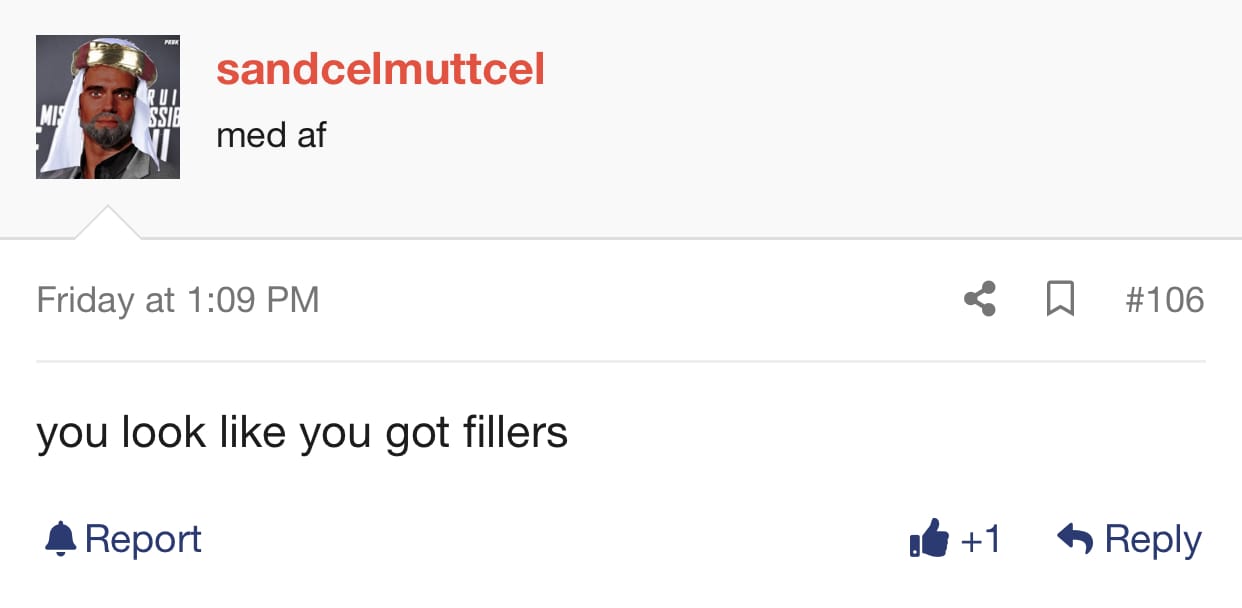The width and height of the screenshot is (1242, 608).
Task: Click the bearded face in the avatar
Action: 108,108
